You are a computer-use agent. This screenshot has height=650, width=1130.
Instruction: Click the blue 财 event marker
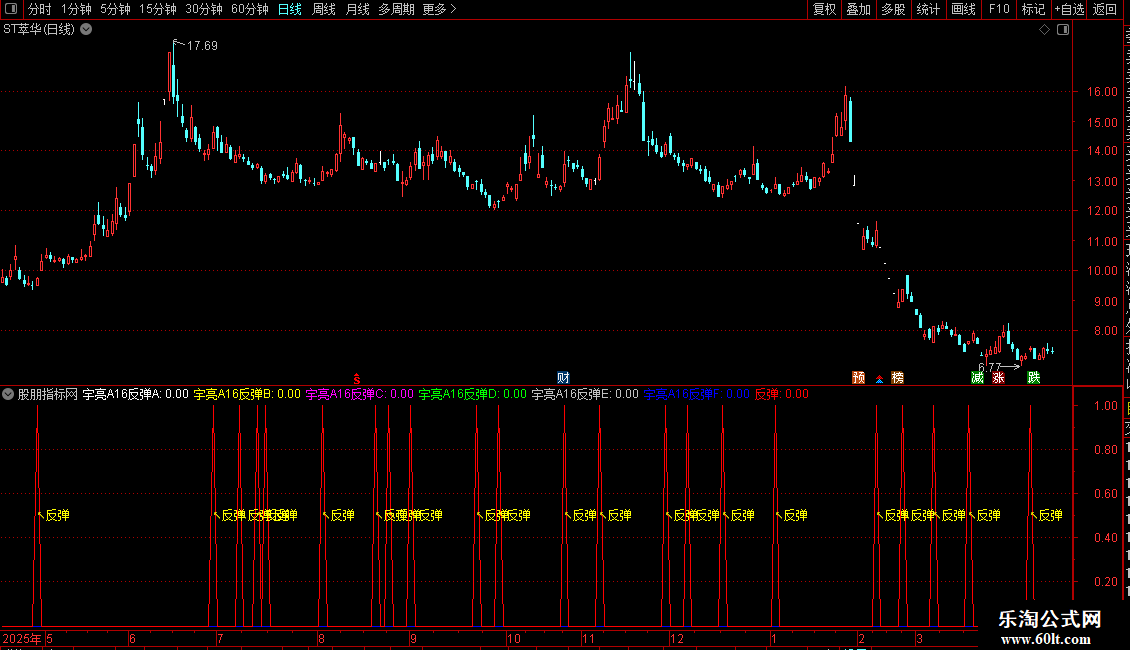tap(563, 378)
